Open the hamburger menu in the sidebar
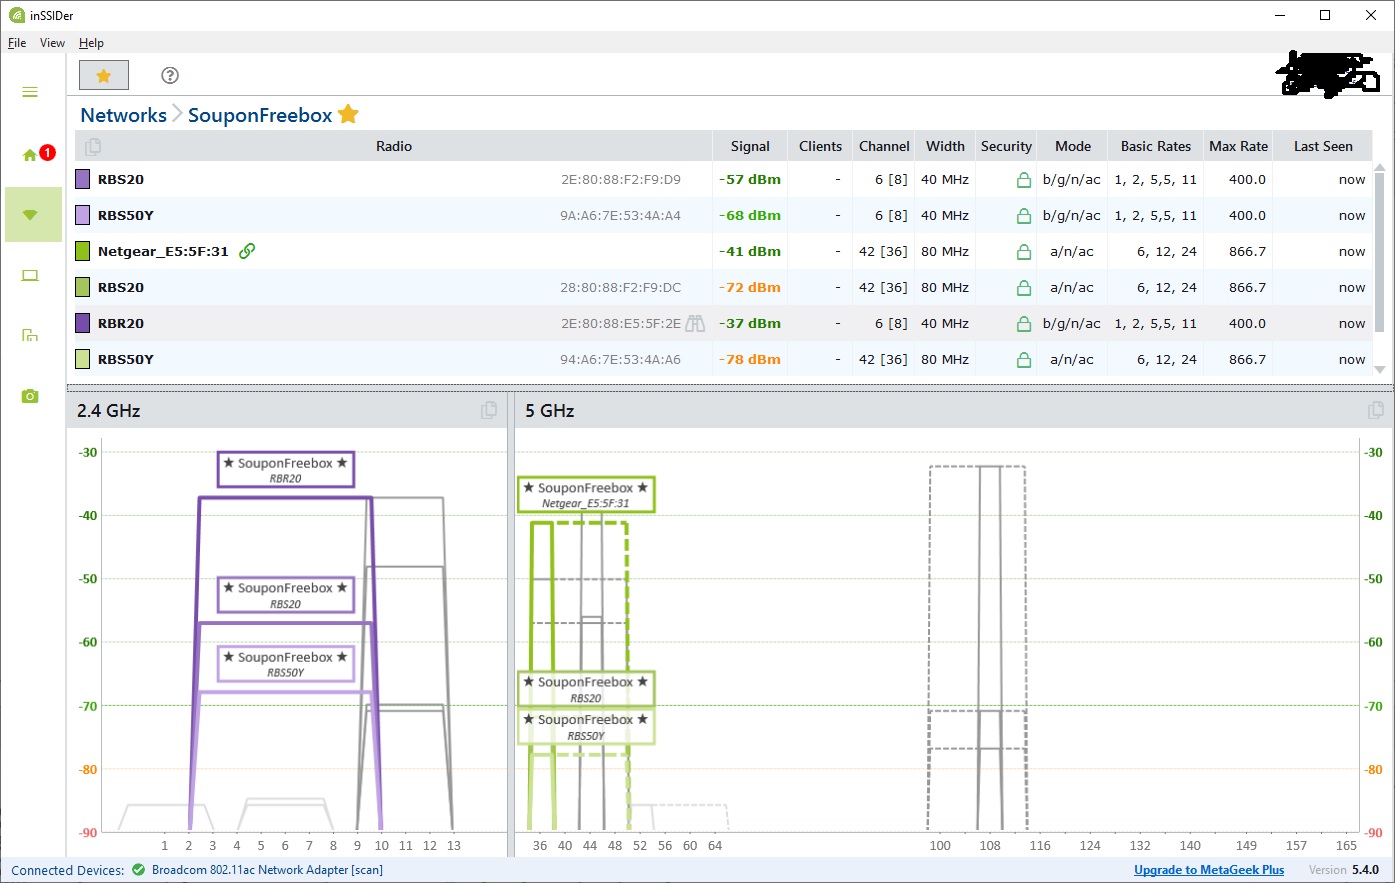The width and height of the screenshot is (1395, 883). point(30,92)
